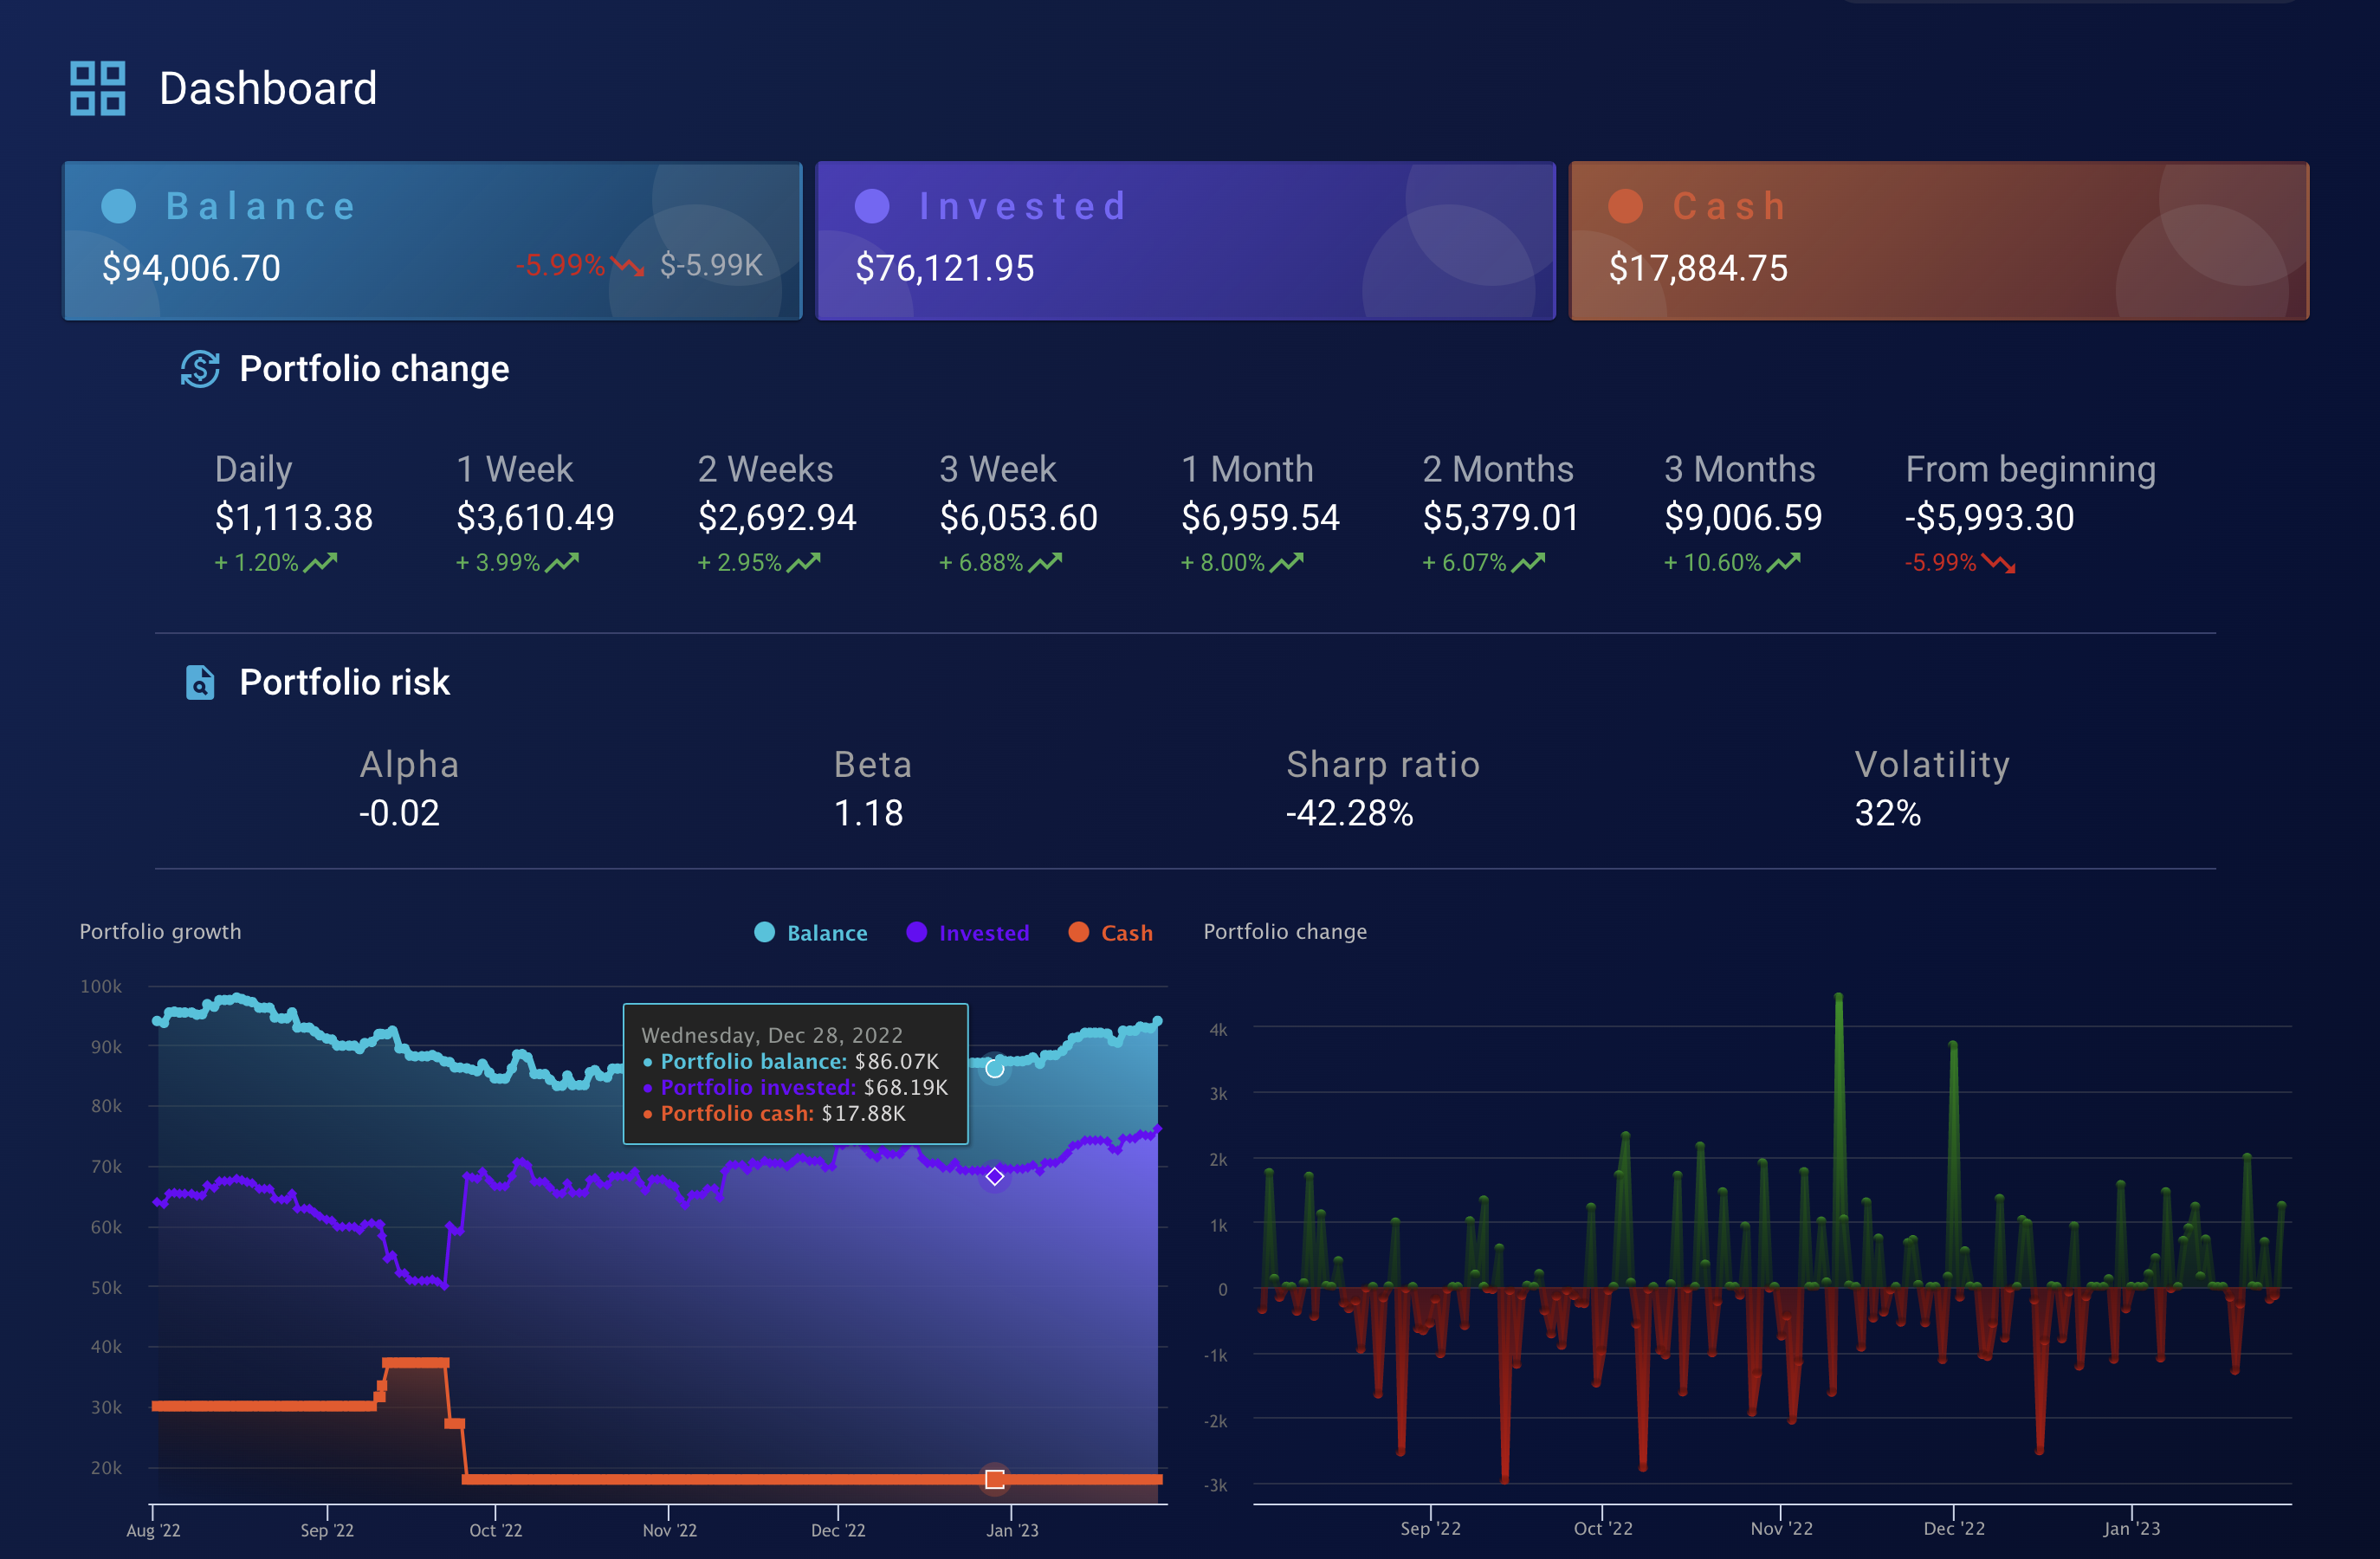Click the Daily uptrend arrow icon
This screenshot has width=2380, height=1559.
click(x=320, y=563)
